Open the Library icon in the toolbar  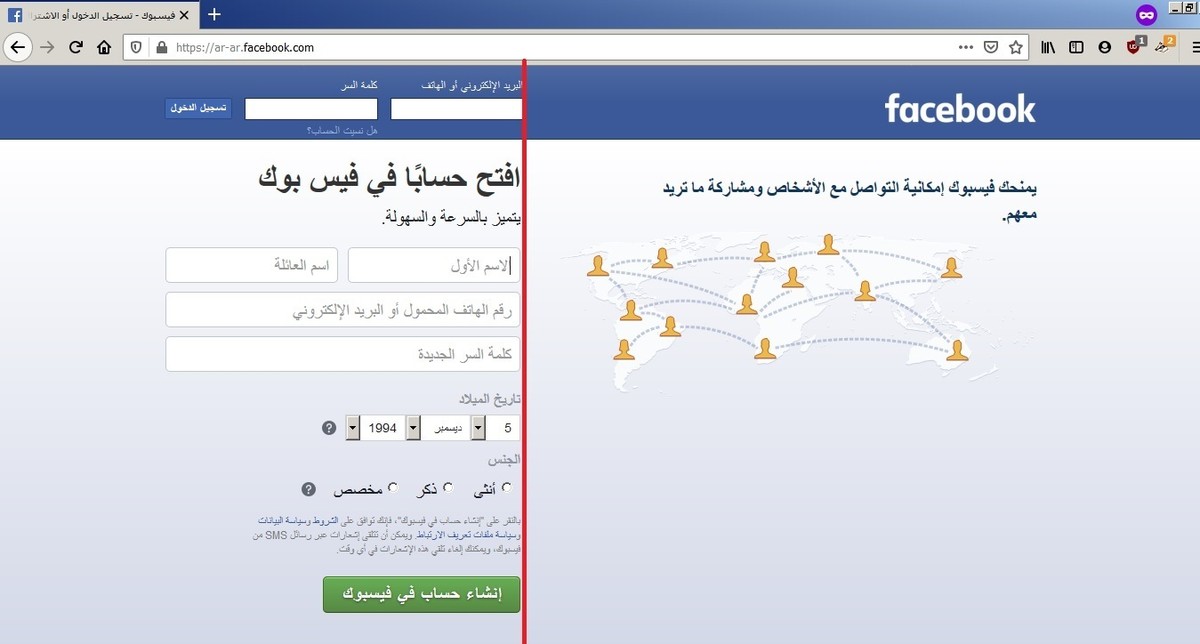click(x=1048, y=47)
